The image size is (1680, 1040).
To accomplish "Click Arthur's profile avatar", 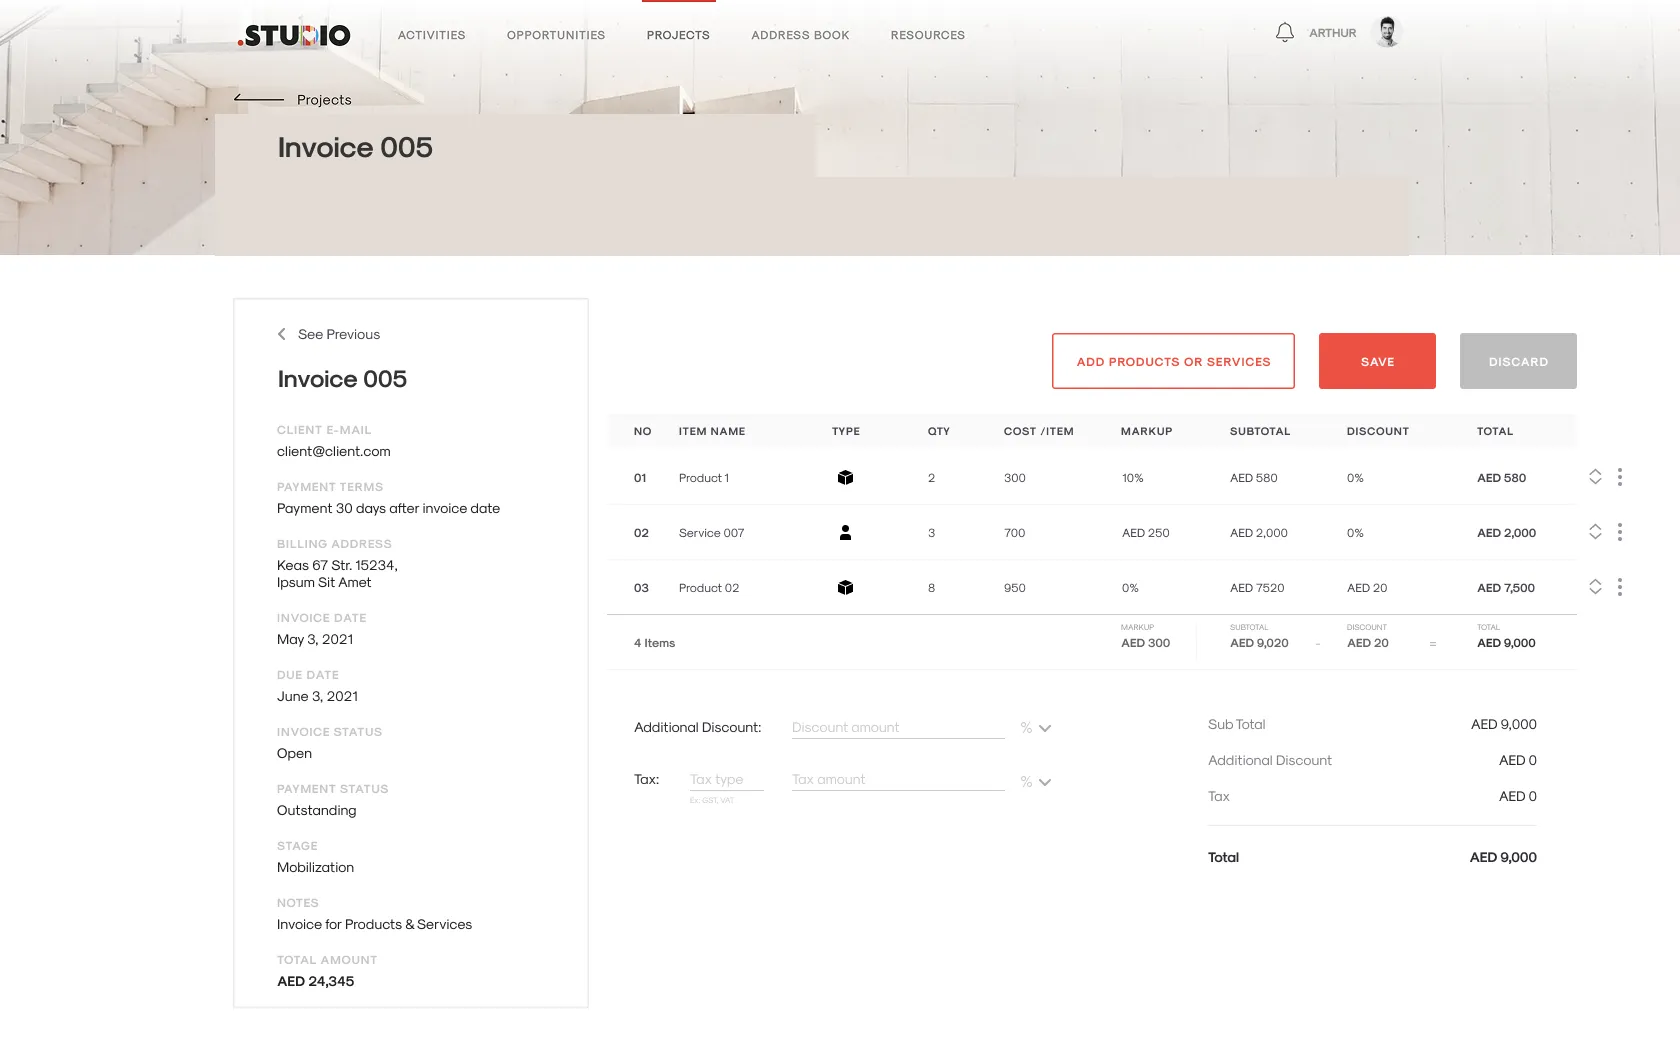I will (1387, 31).
